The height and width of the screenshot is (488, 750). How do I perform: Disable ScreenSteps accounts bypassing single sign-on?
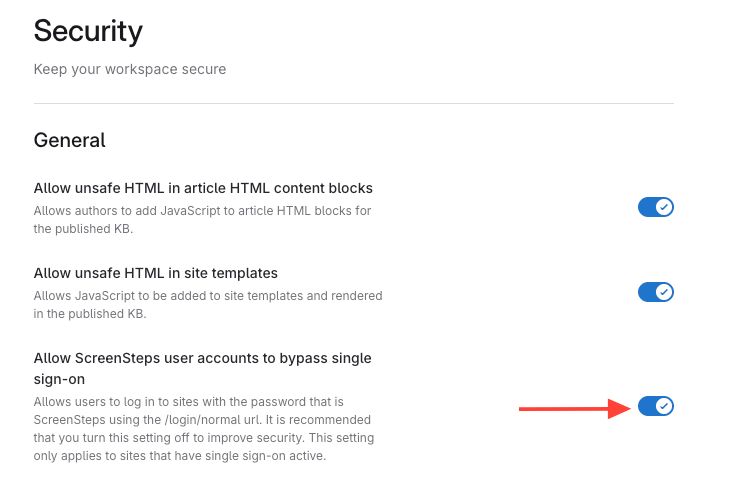pos(655,406)
